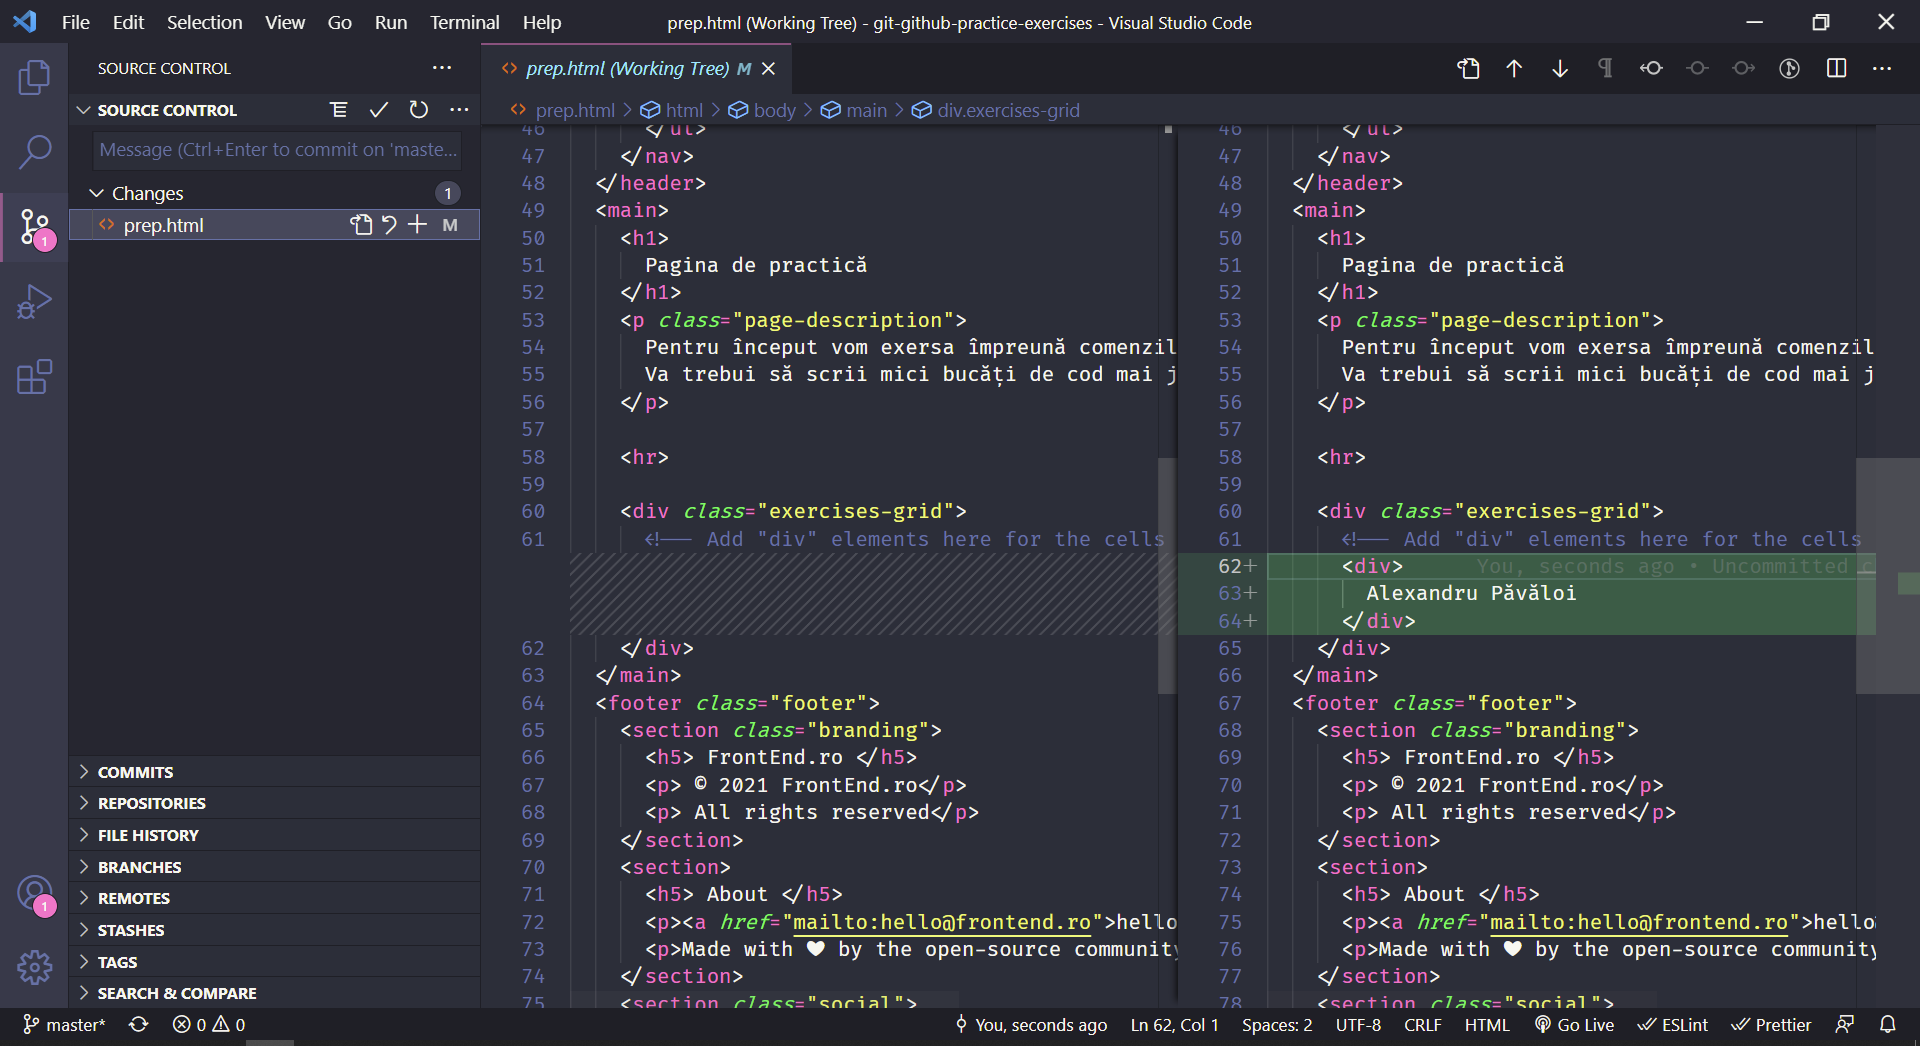The height and width of the screenshot is (1046, 1920).
Task: Click the commit checkmark icon
Action: pyautogui.click(x=378, y=110)
